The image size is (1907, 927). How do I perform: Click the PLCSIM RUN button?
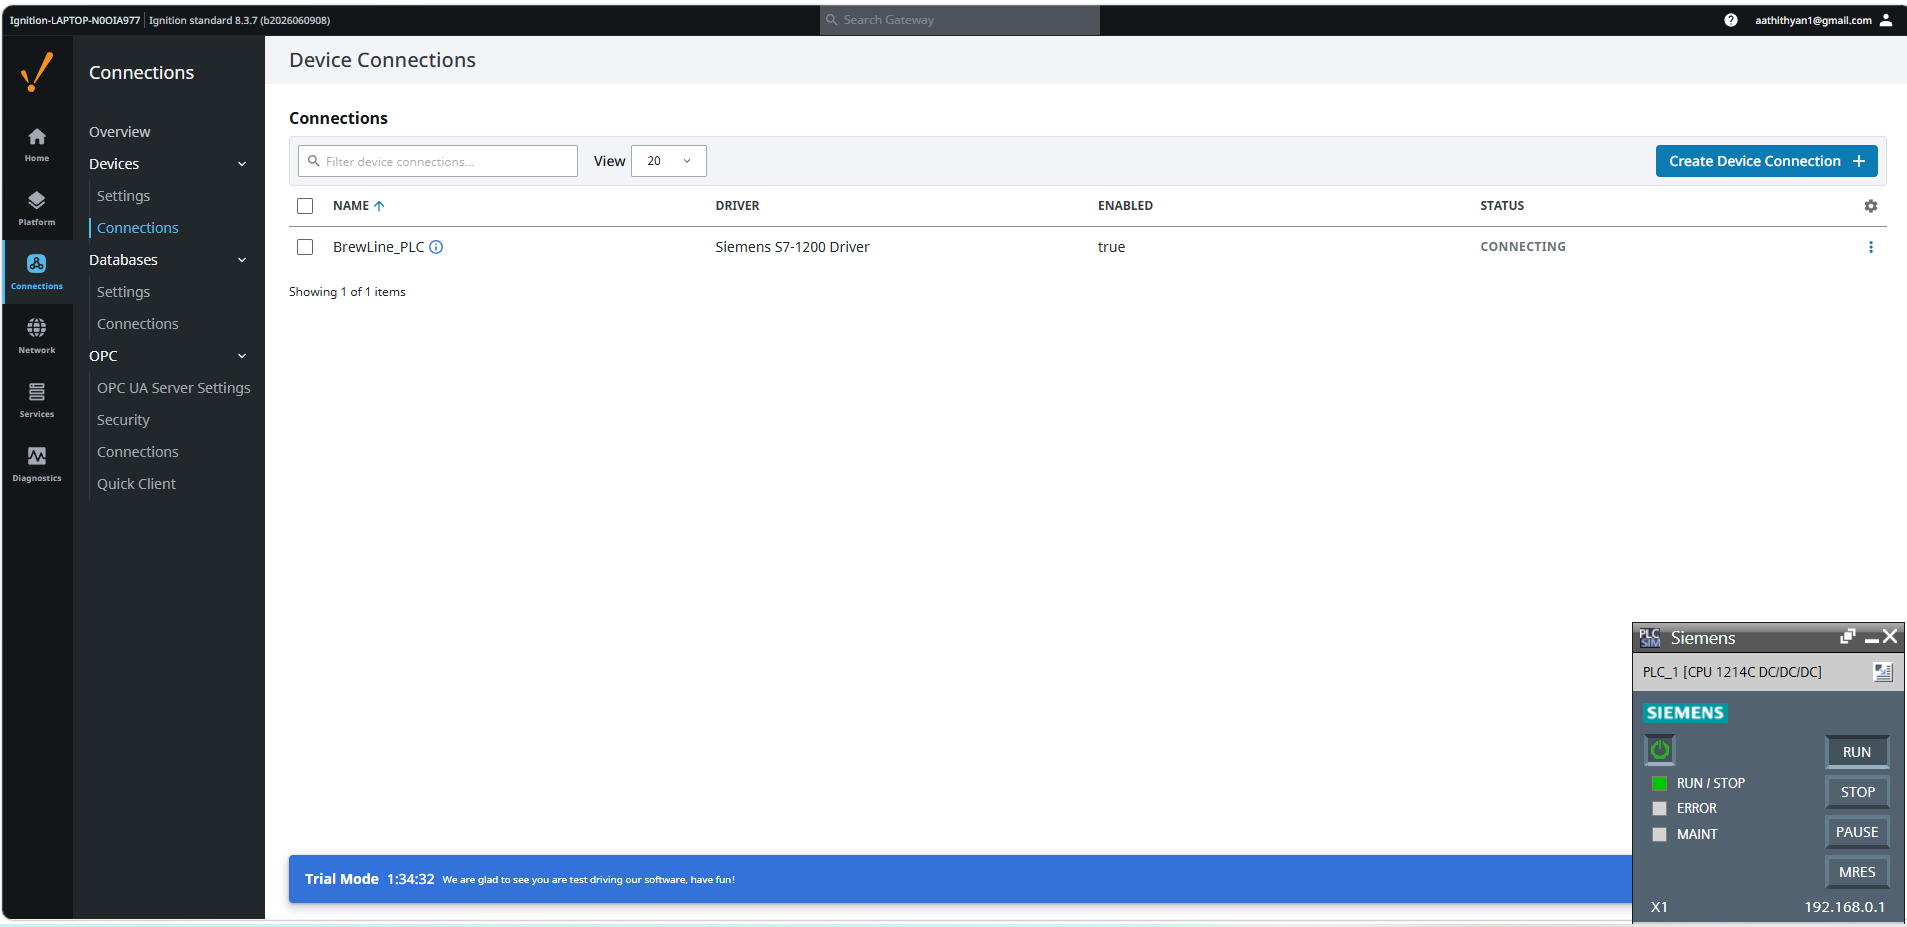pos(1857,752)
